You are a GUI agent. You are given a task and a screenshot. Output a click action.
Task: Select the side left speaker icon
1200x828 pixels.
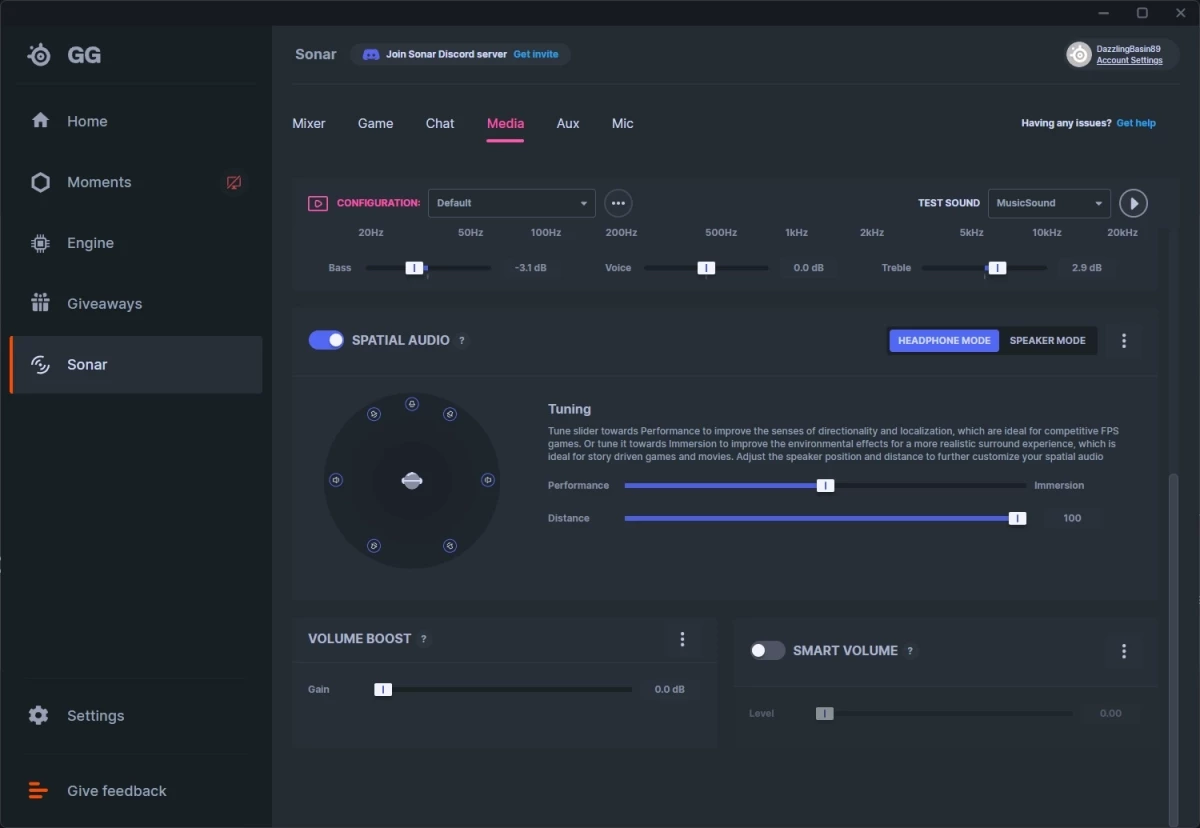pos(336,480)
